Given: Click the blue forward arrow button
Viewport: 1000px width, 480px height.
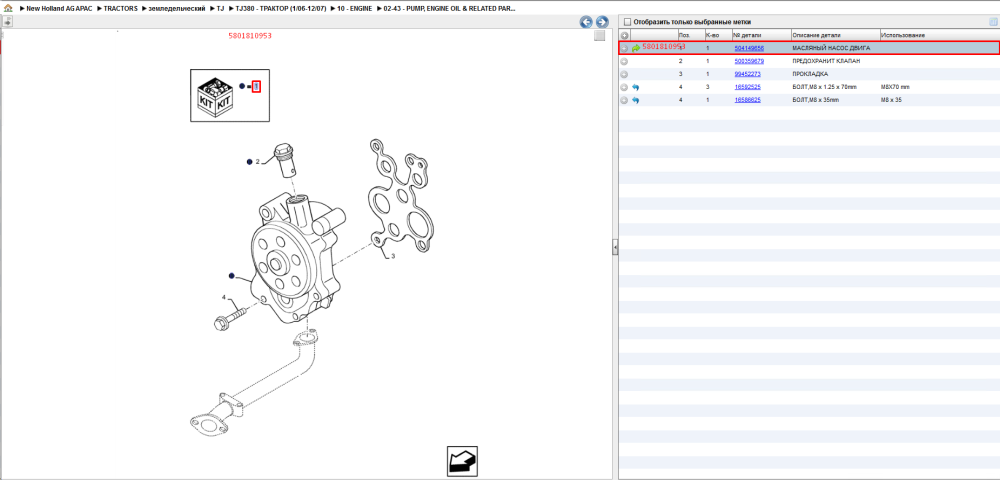Looking at the screenshot, I should (x=601, y=22).
